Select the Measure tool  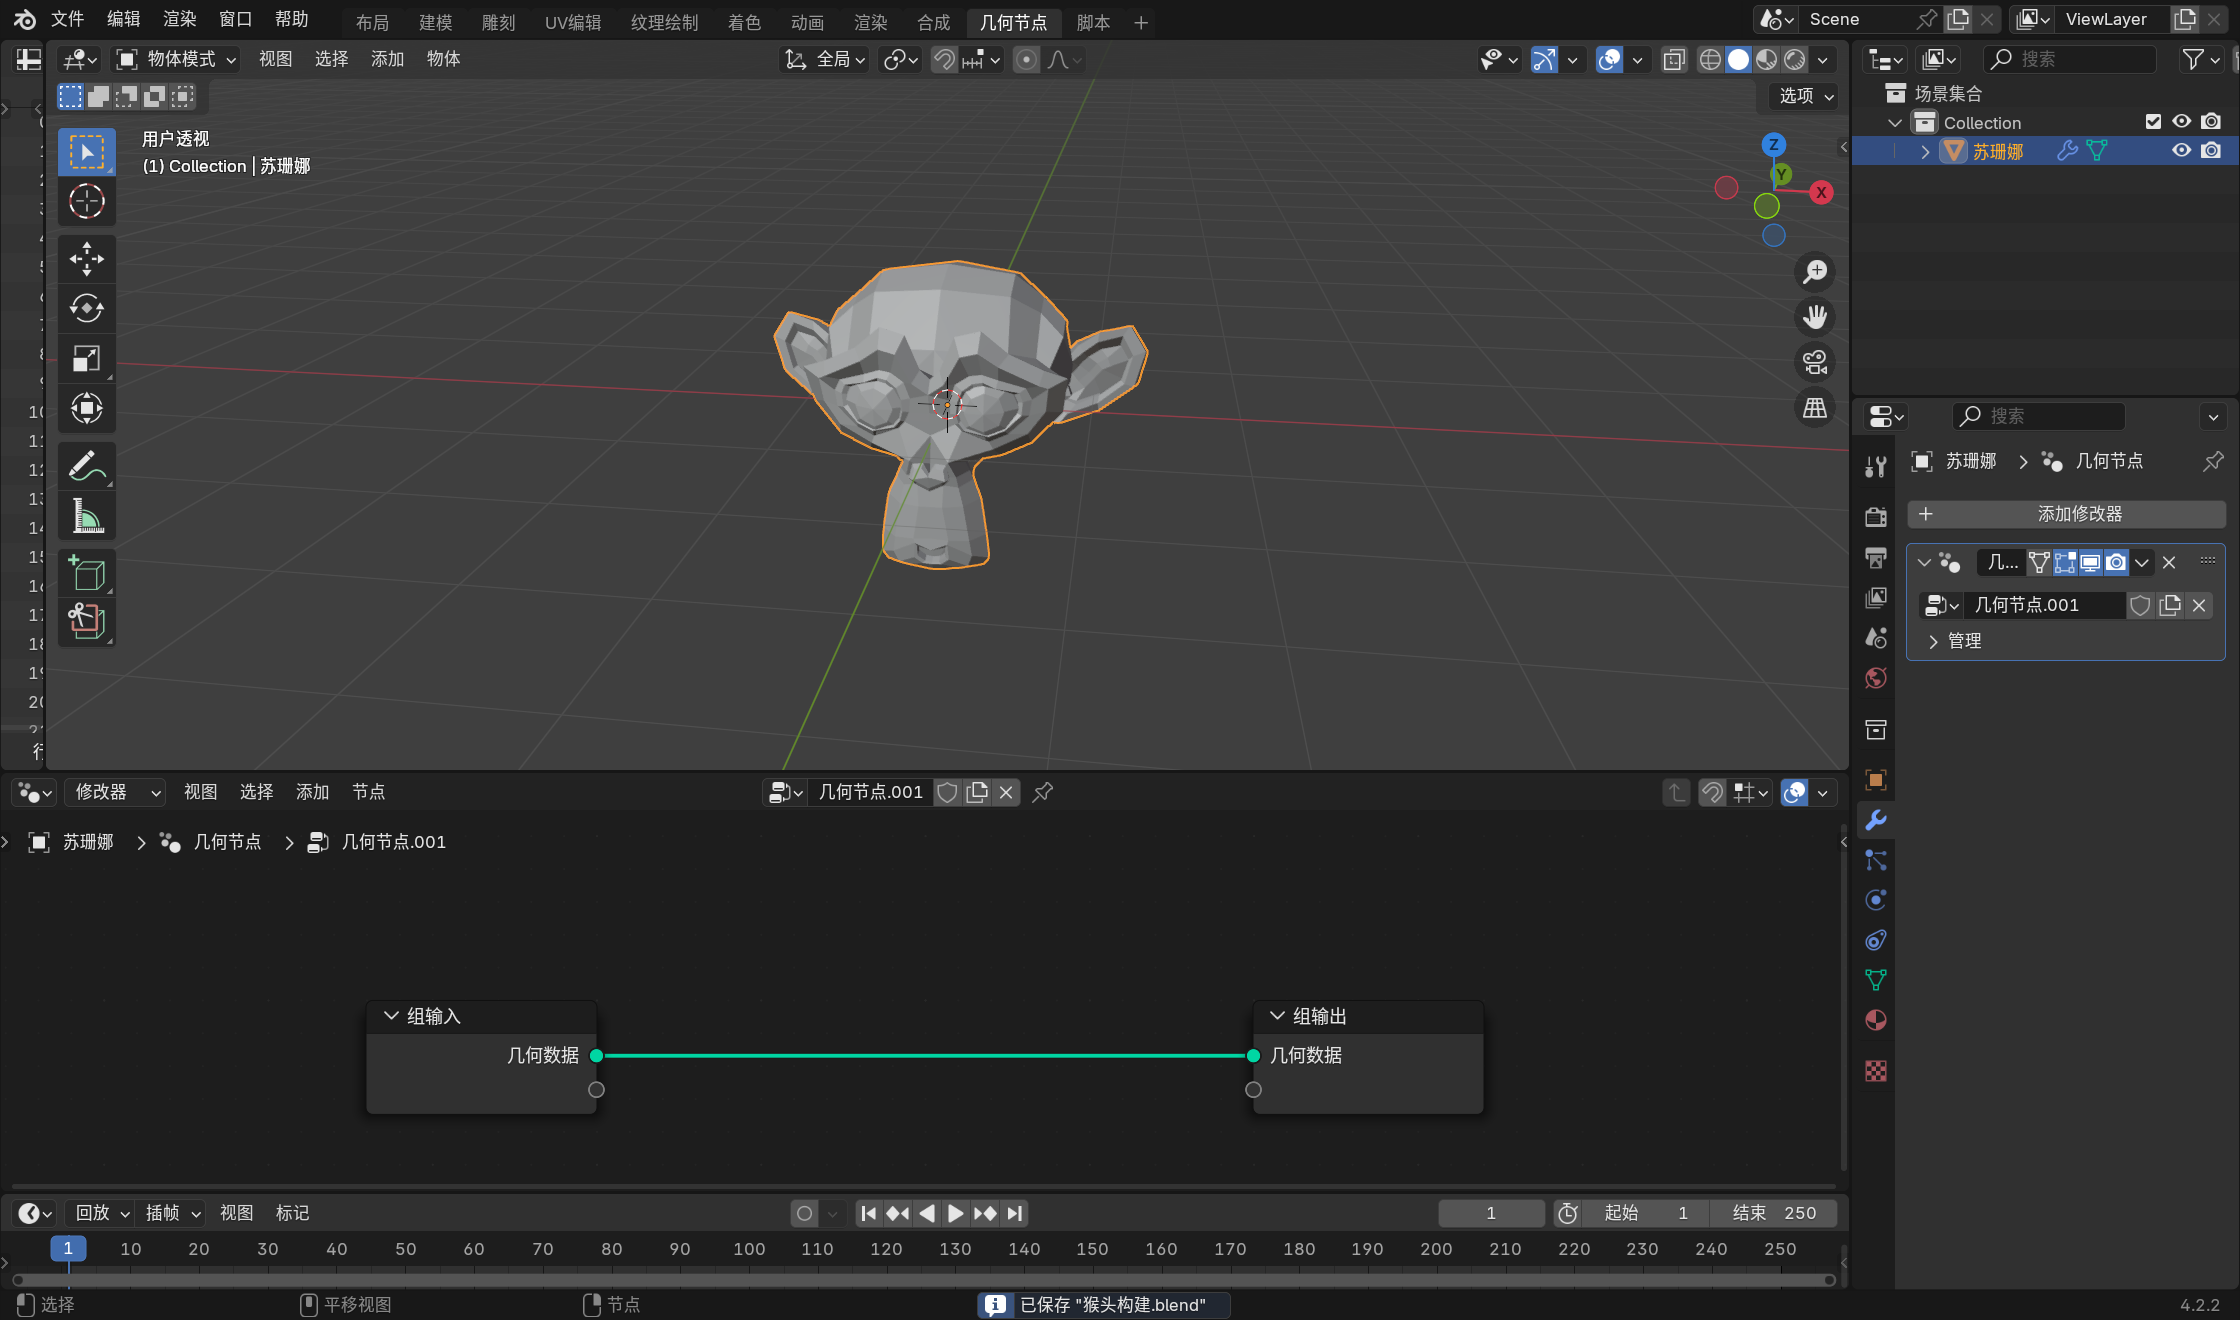pos(87,516)
